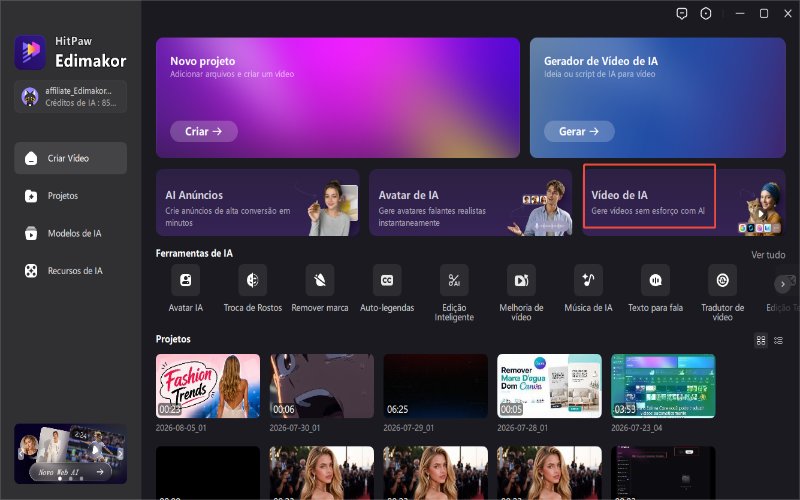Open the hexagon settings icon in title bar
This screenshot has width=800, height=500.
[706, 14]
